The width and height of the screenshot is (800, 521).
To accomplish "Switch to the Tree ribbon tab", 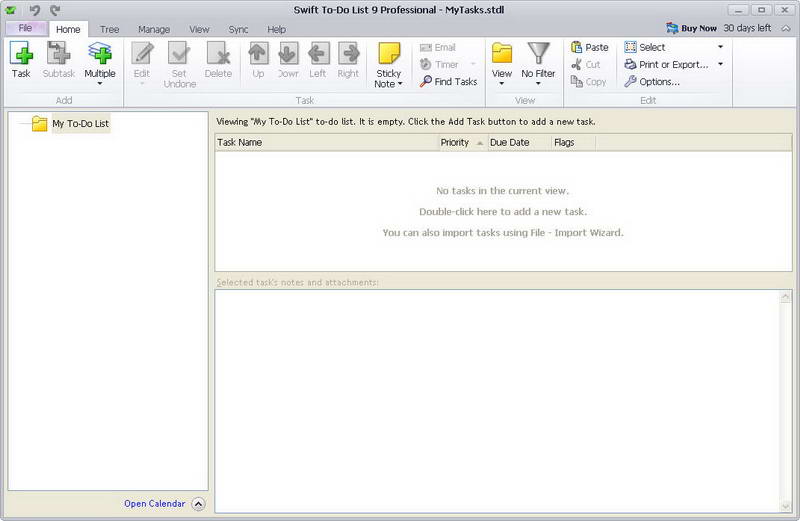I will coord(109,30).
